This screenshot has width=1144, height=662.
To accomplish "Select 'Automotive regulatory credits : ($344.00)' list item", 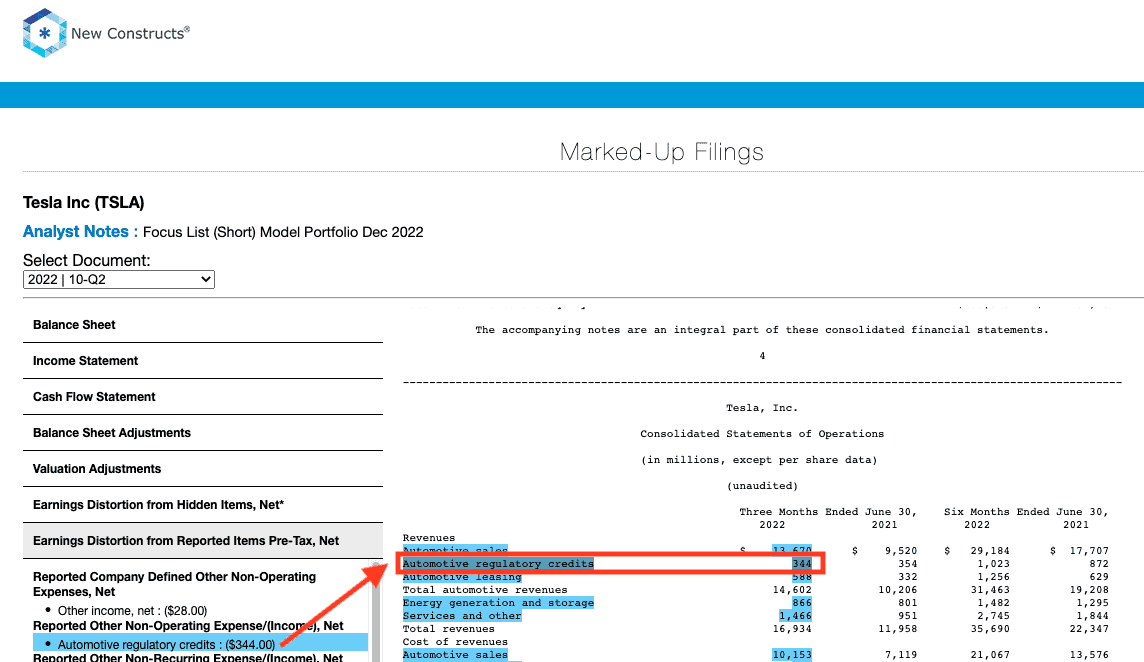I will point(200,644).
